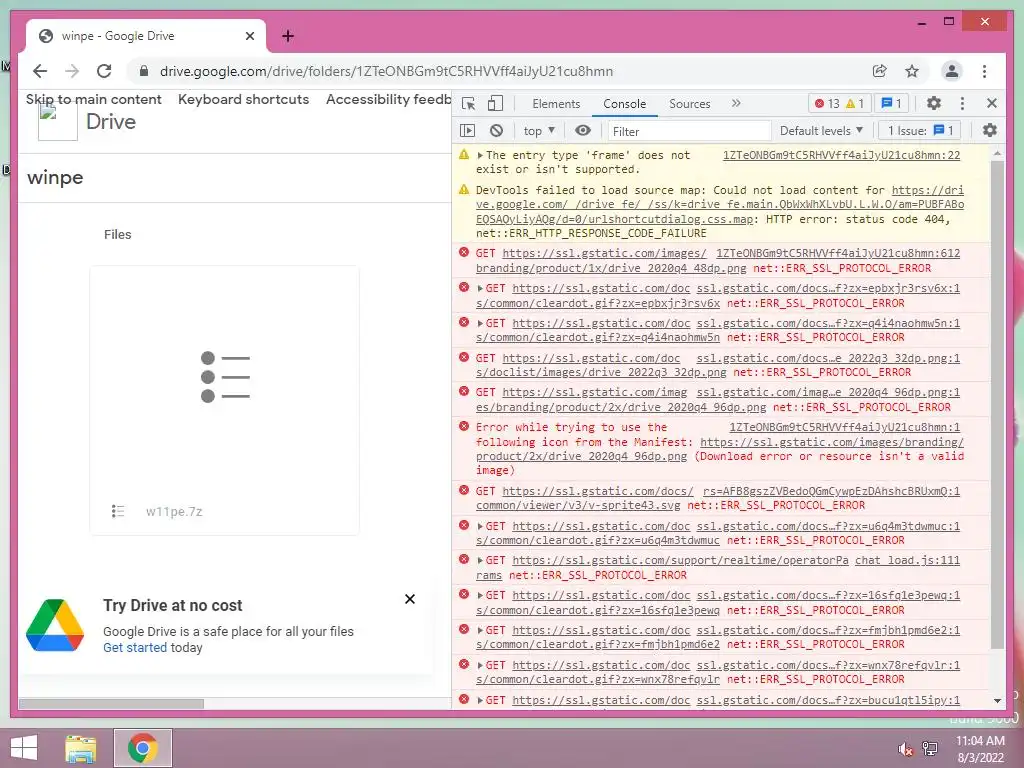
Task: Click the drive_2022q3_32dp.png source link
Action: point(828,358)
